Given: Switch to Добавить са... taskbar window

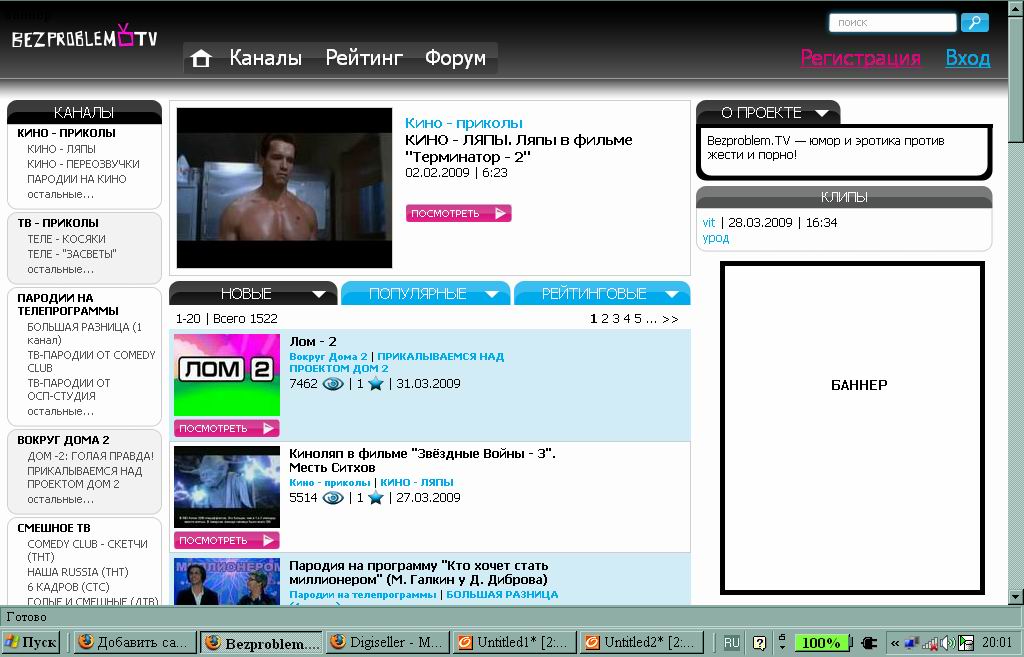Looking at the screenshot, I should pyautogui.click(x=135, y=643).
